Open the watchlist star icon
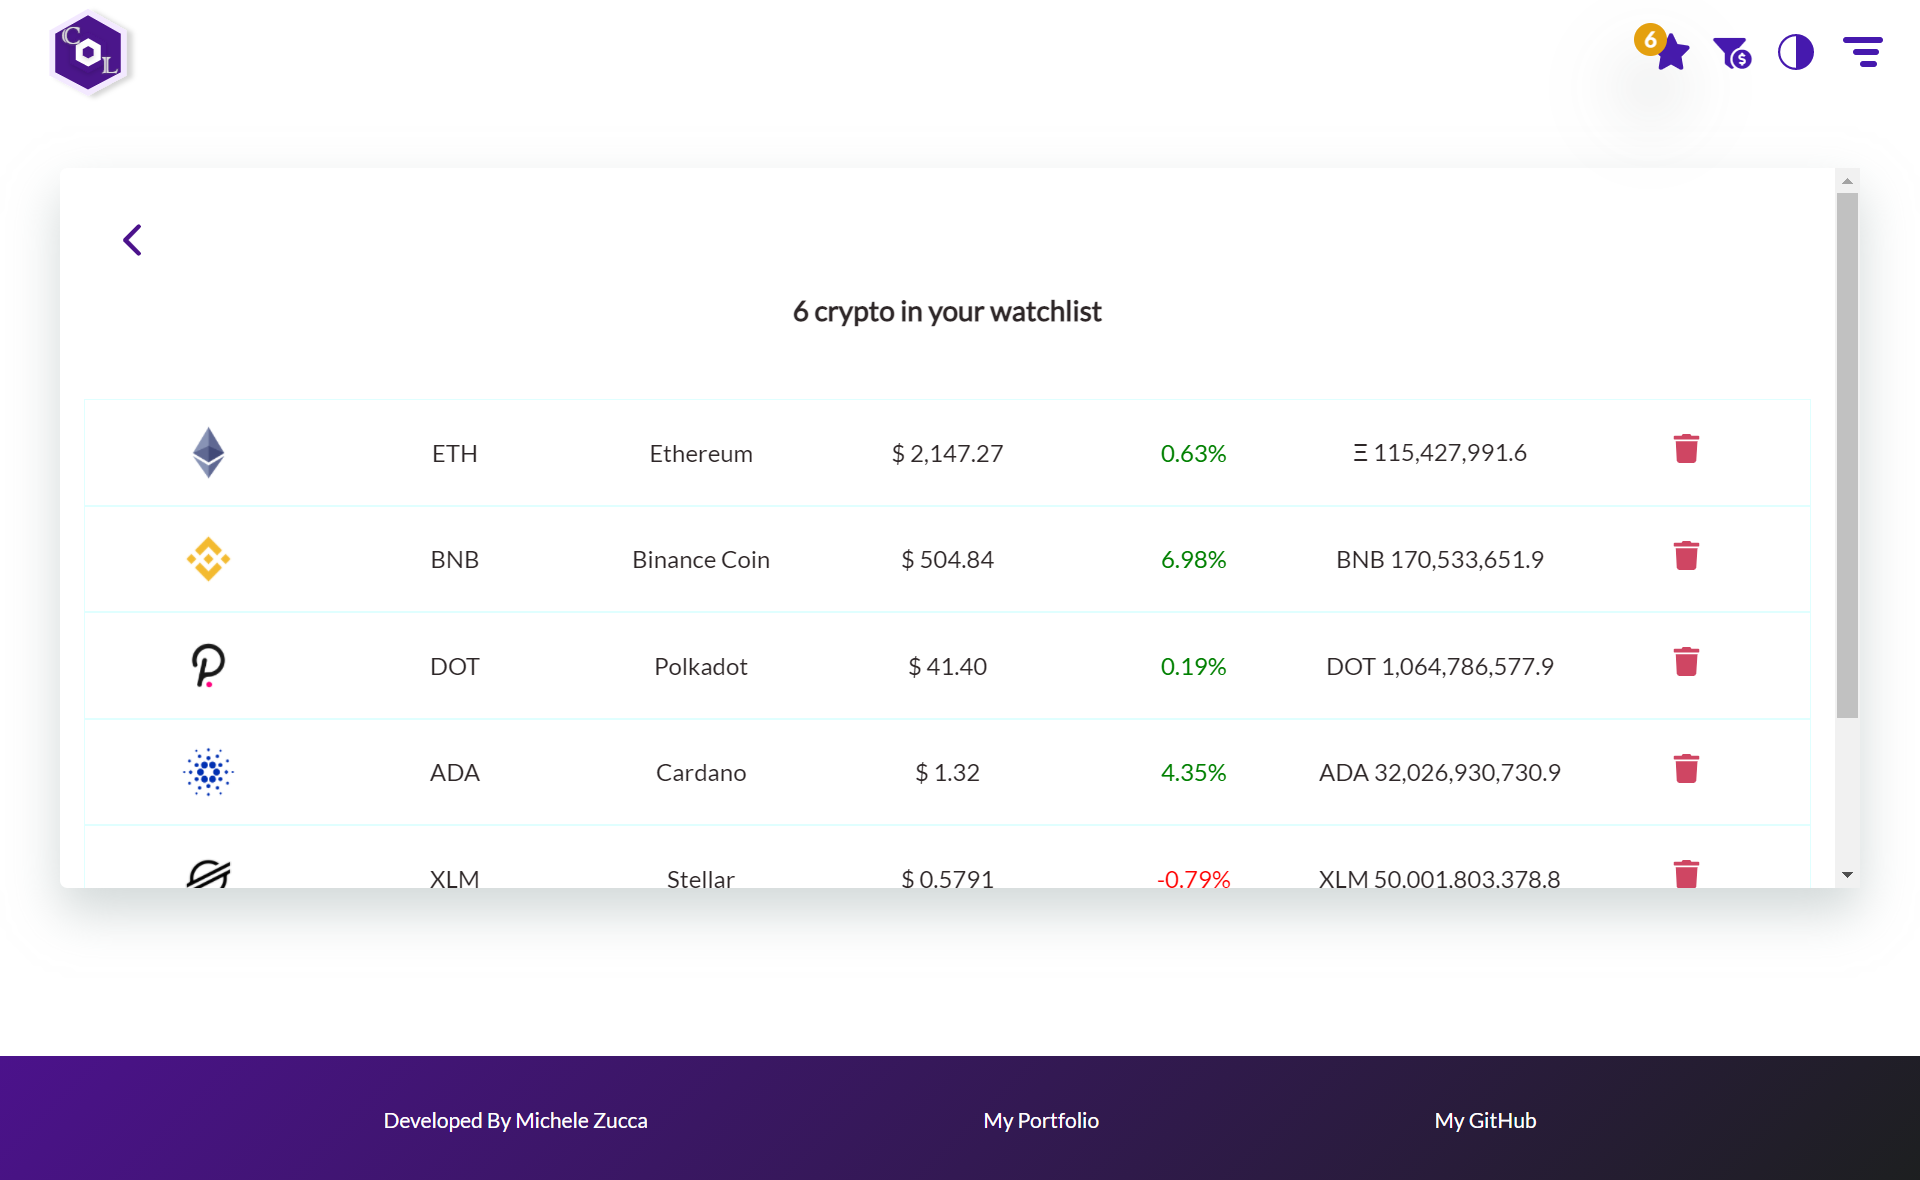Viewport: 1920px width, 1180px height. (1671, 52)
